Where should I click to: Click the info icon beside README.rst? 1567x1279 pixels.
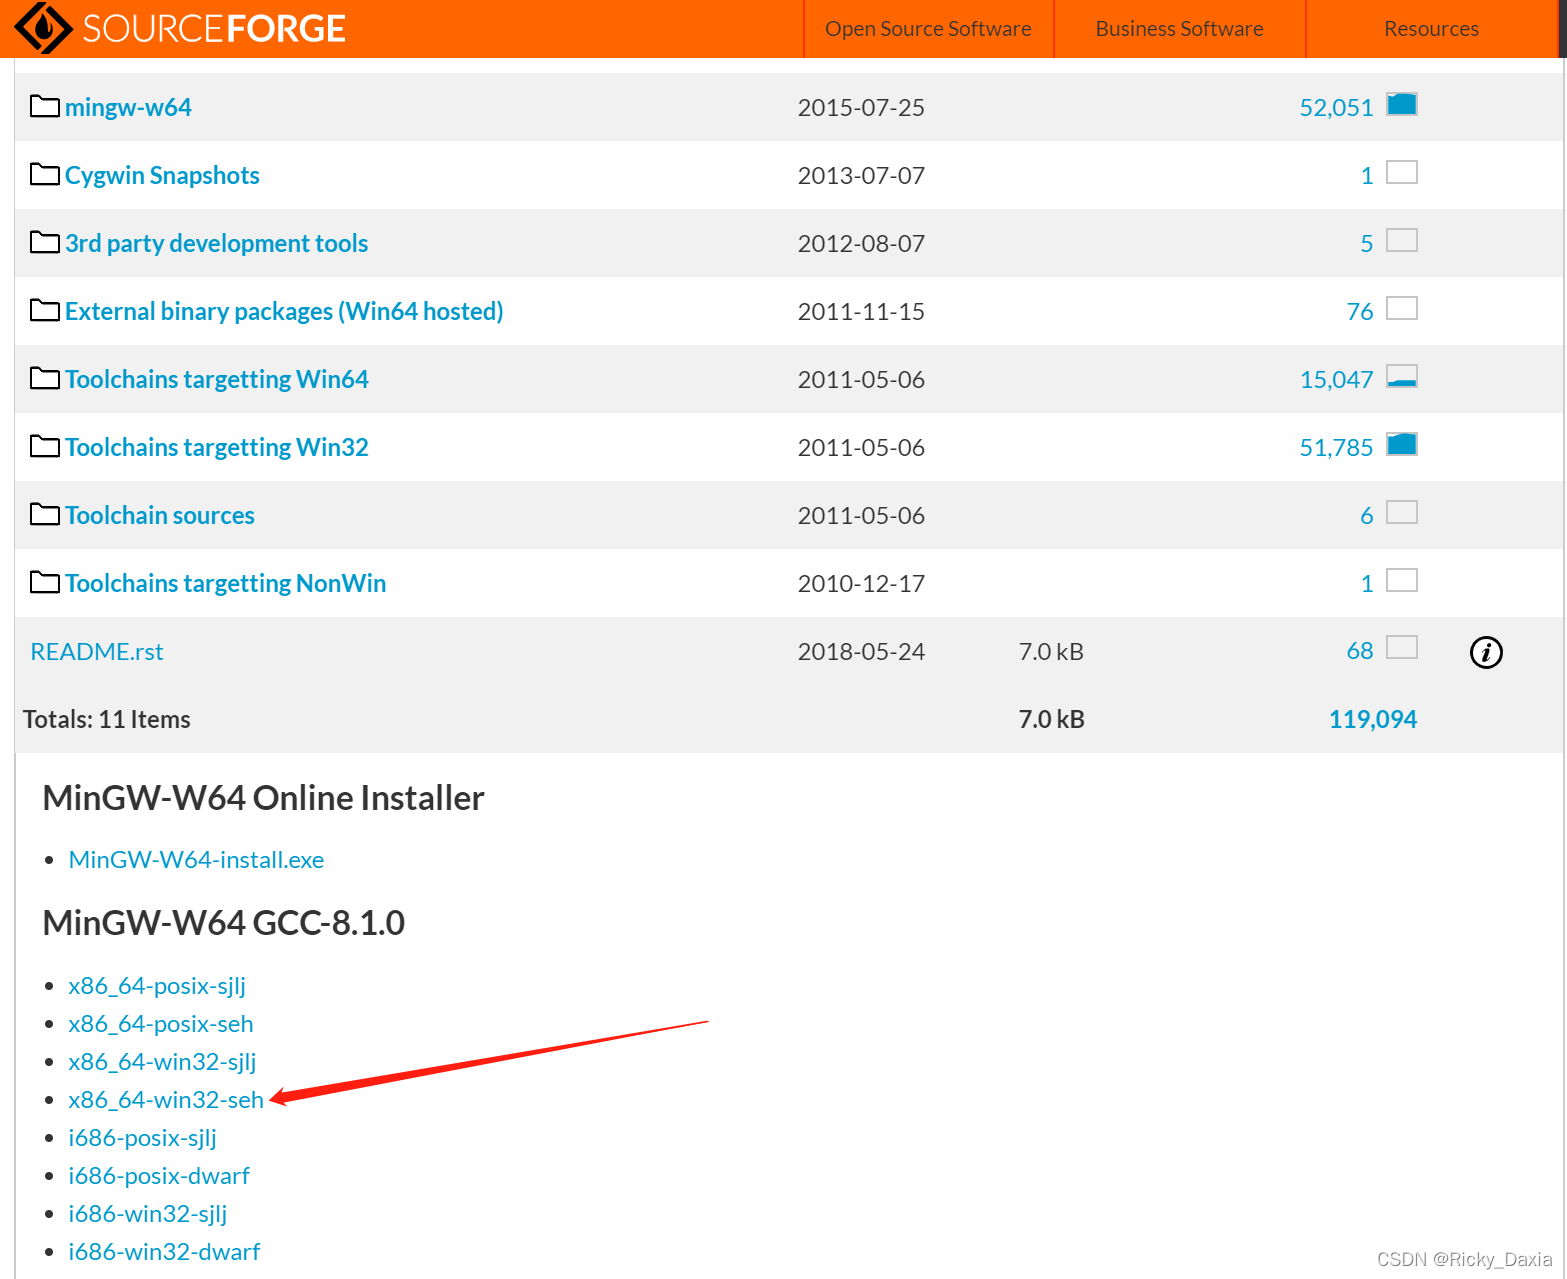(1486, 652)
